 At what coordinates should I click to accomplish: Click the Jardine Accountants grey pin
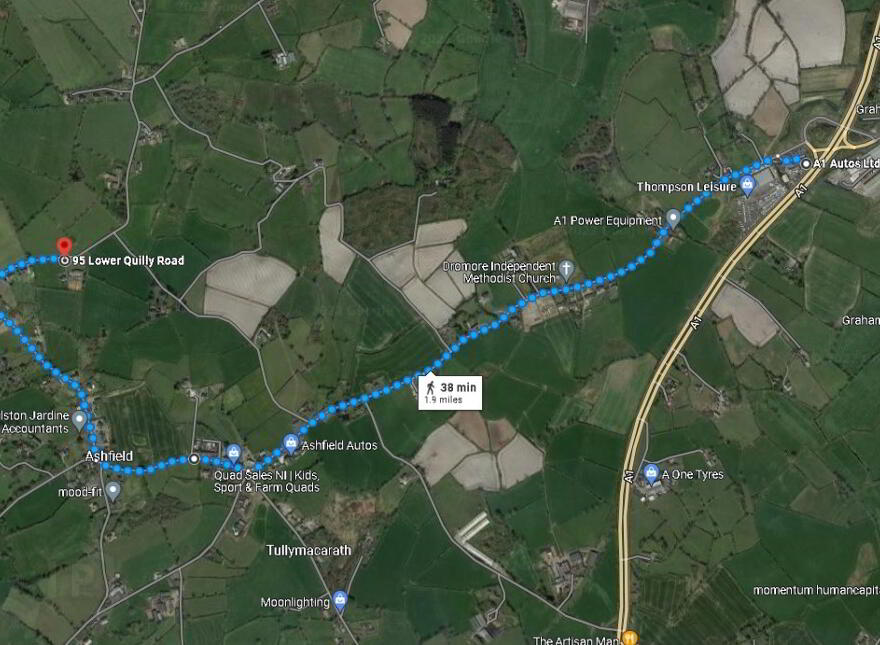click(x=80, y=420)
